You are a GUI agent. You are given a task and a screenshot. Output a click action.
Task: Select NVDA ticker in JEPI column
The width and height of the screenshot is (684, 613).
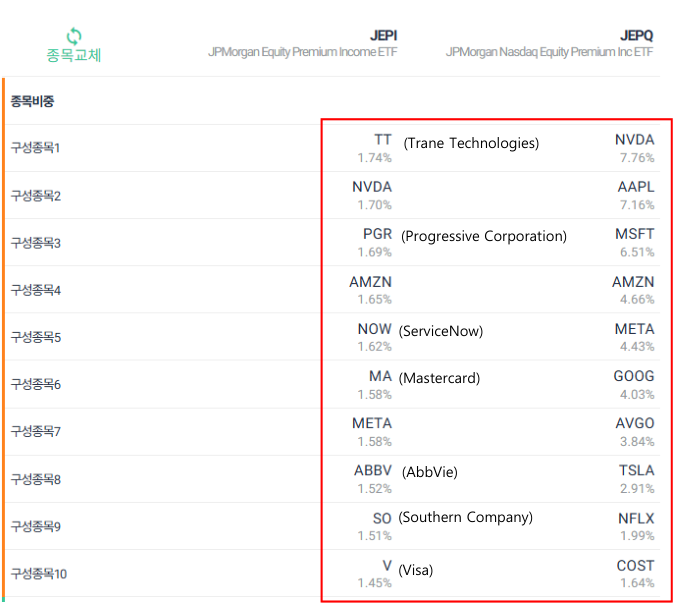[372, 187]
